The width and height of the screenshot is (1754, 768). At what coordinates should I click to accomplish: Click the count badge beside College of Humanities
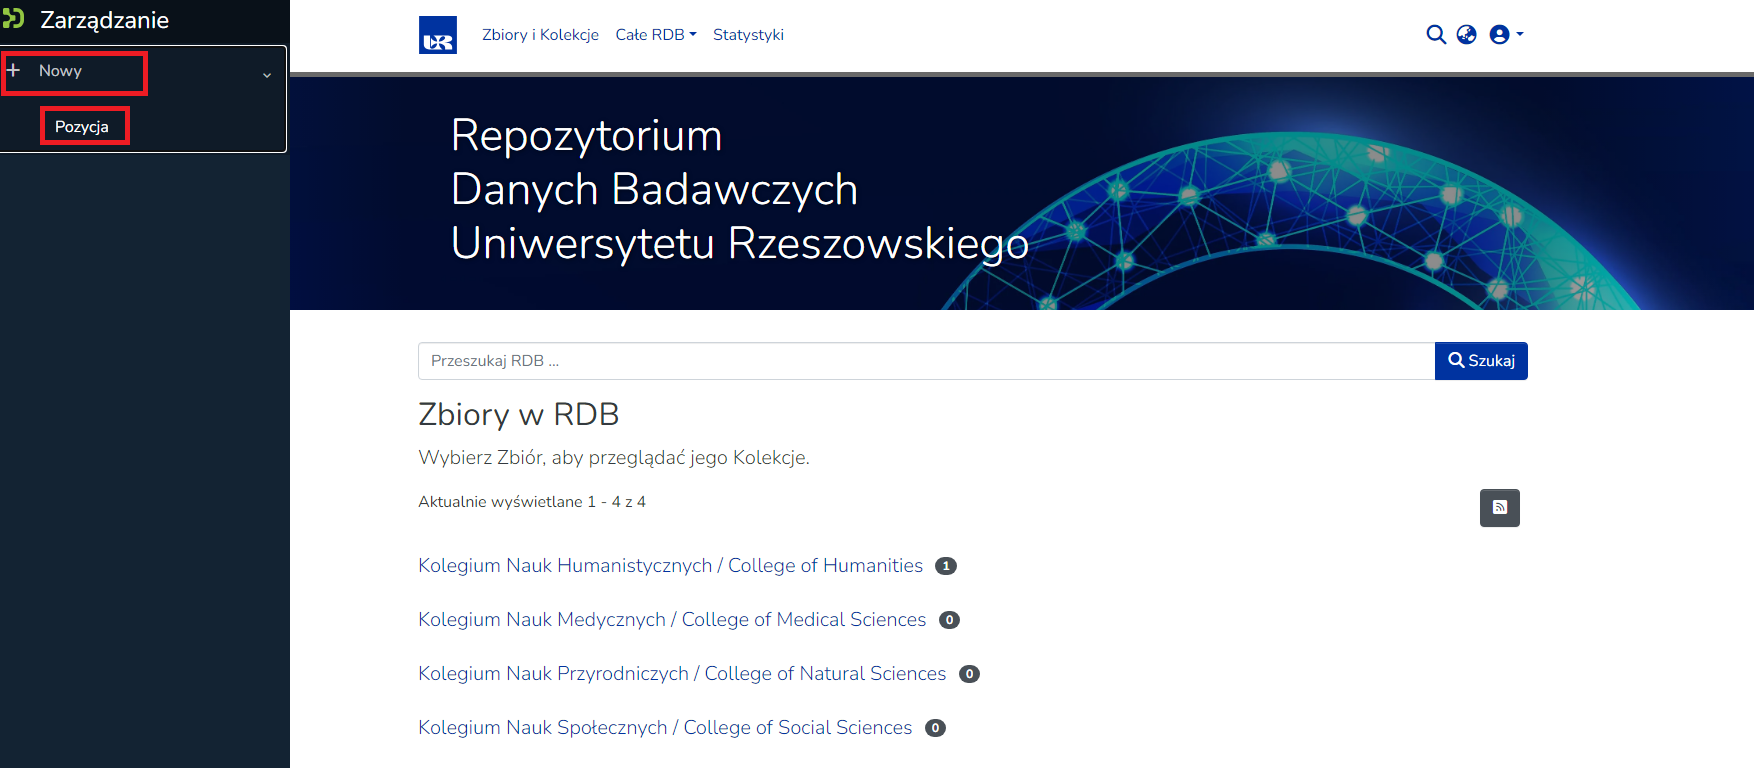coord(946,566)
